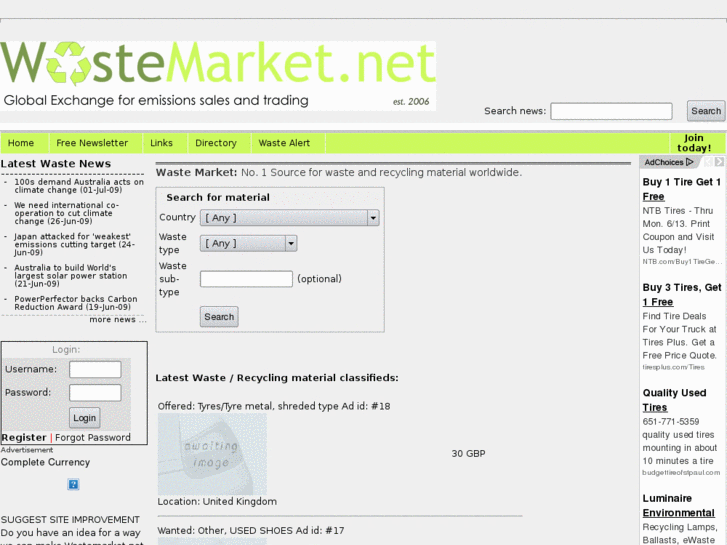Screen dimensions: 727x545
Task: Open 'Buy 3 Tires, Get 1 Free' ad
Action: coord(682,295)
